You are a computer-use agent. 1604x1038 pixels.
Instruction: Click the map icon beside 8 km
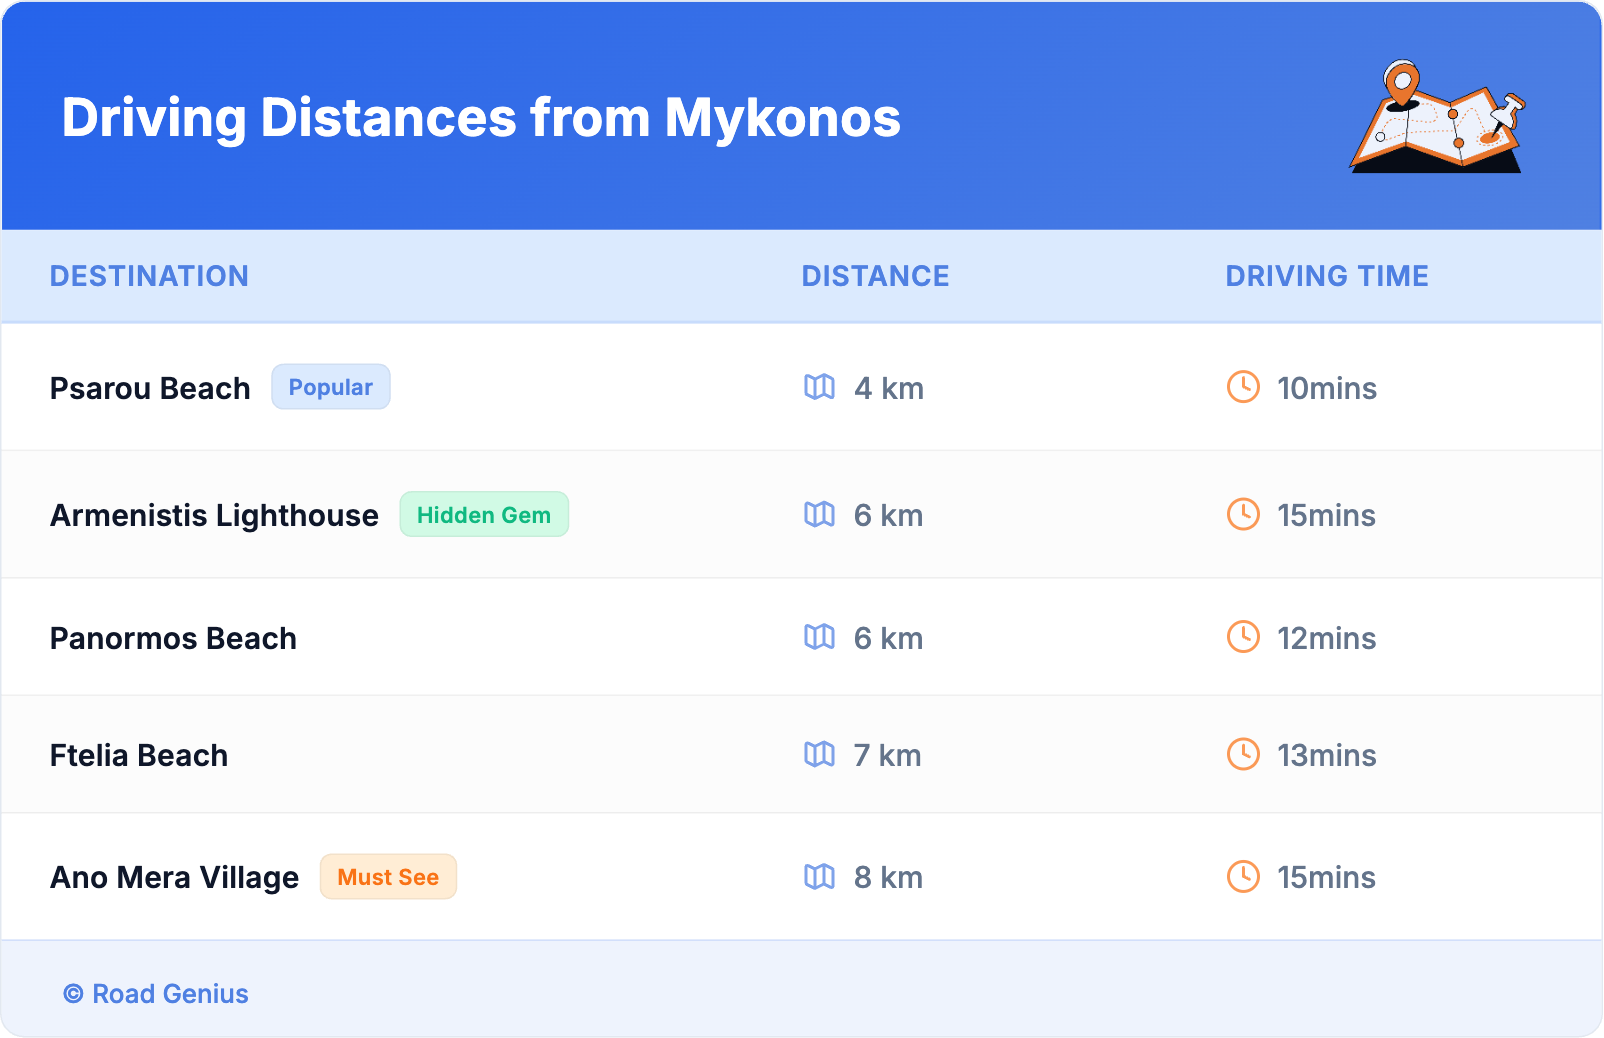pyautogui.click(x=819, y=877)
